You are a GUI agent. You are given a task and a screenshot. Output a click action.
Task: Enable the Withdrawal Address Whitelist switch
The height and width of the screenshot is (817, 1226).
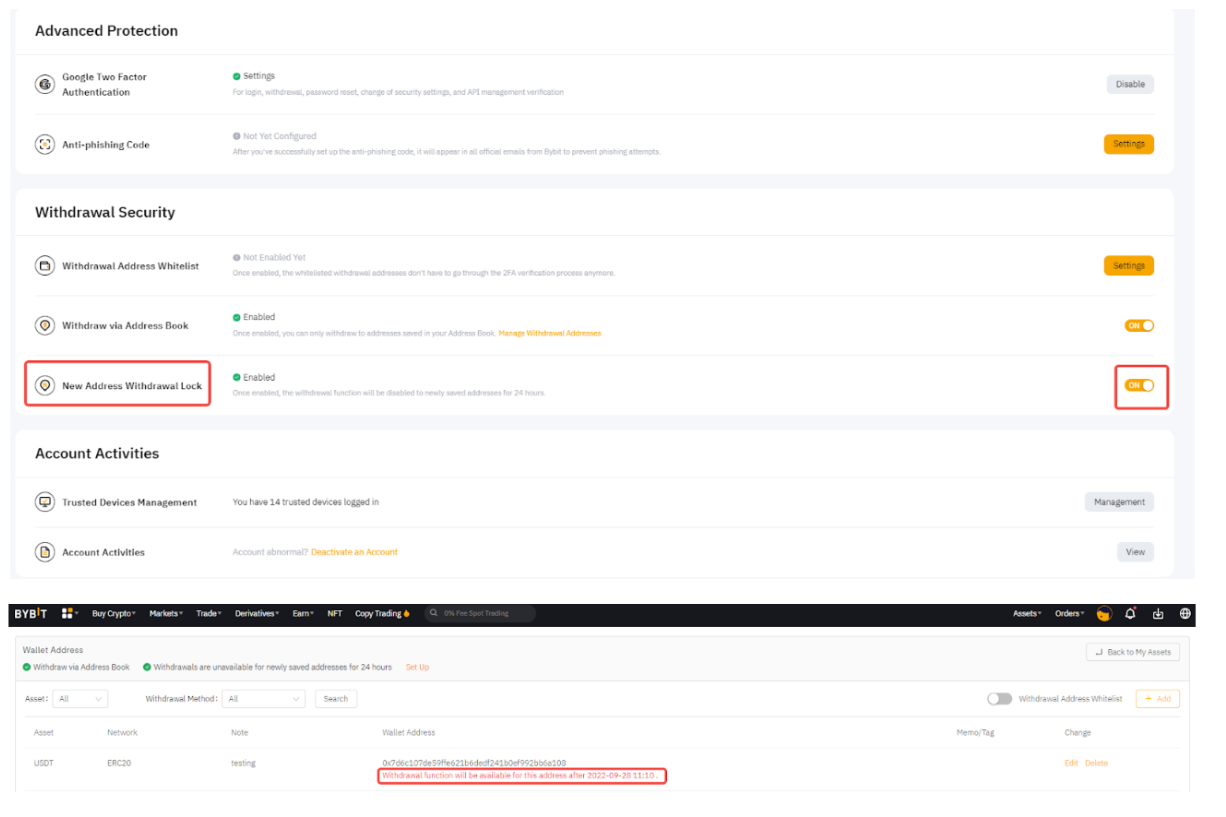point(999,699)
